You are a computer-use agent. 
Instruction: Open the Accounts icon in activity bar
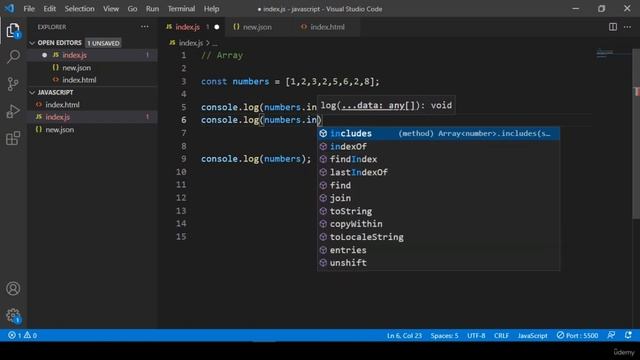[x=13, y=289]
